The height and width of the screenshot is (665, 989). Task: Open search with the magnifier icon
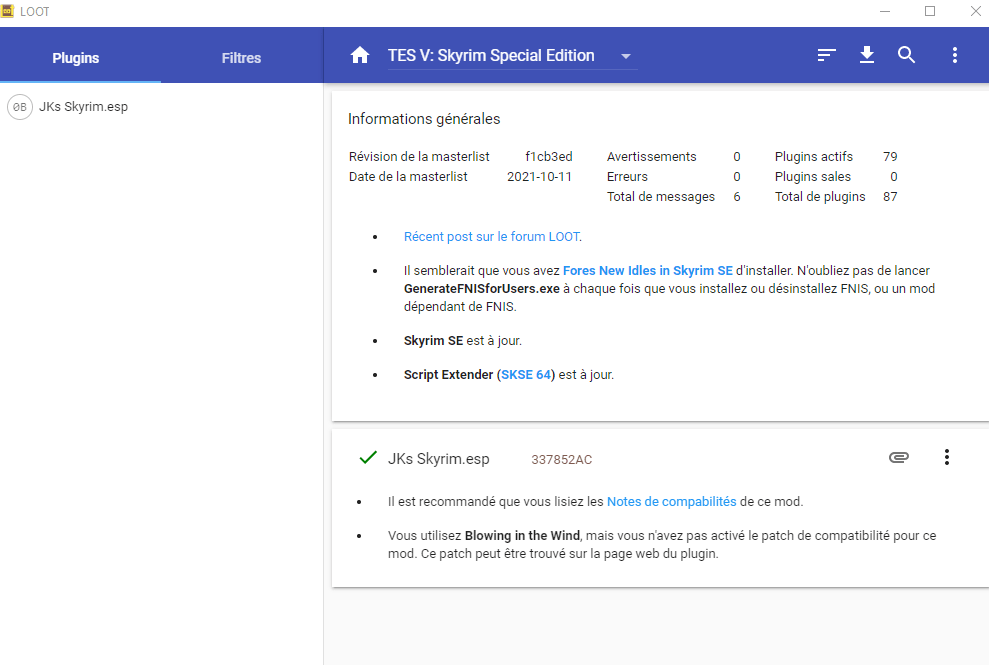pyautogui.click(x=907, y=56)
